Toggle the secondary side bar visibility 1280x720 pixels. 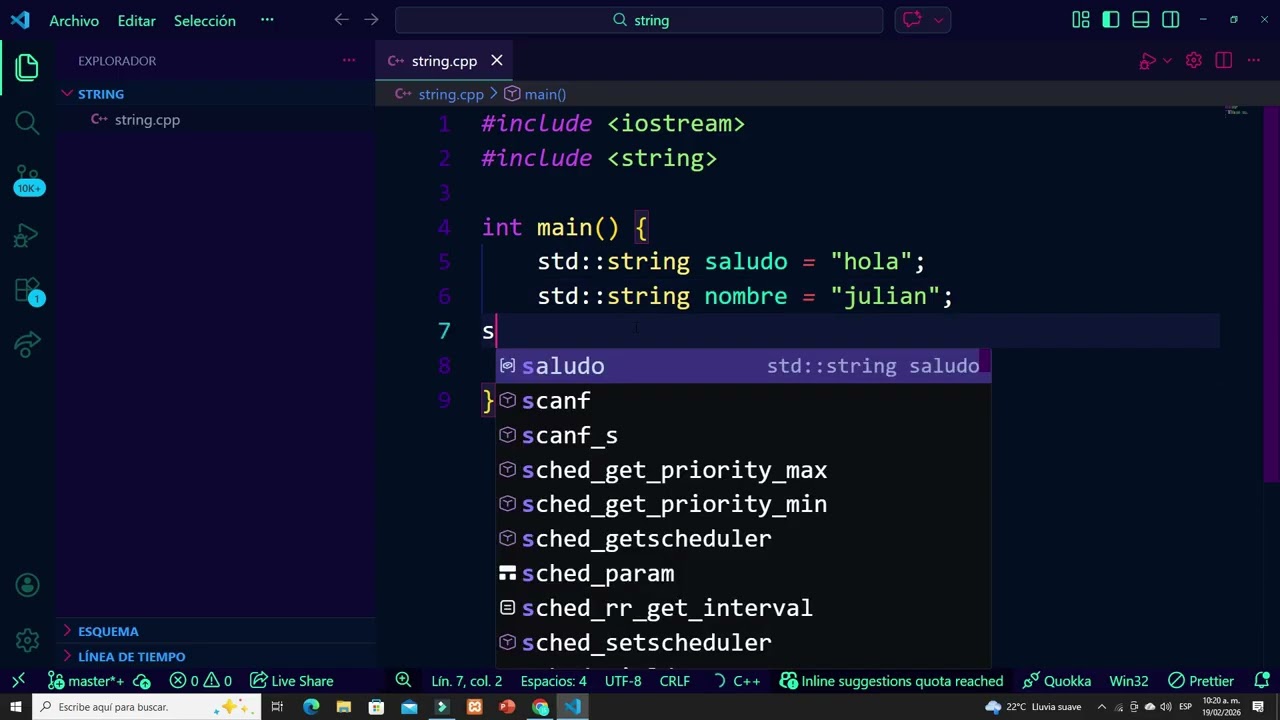(x=1171, y=20)
